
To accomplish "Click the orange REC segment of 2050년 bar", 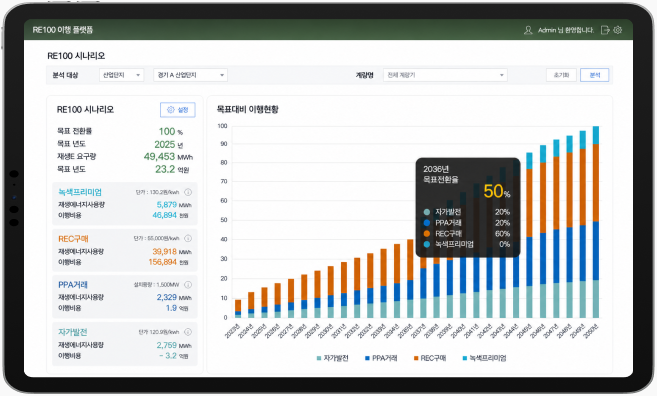I will pyautogui.click(x=595, y=183).
